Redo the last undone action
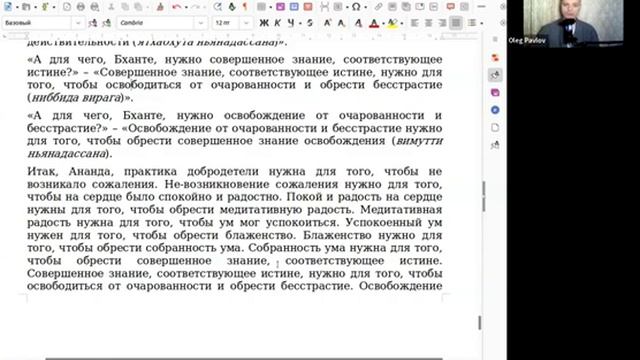640x360 pixels. coord(196,7)
